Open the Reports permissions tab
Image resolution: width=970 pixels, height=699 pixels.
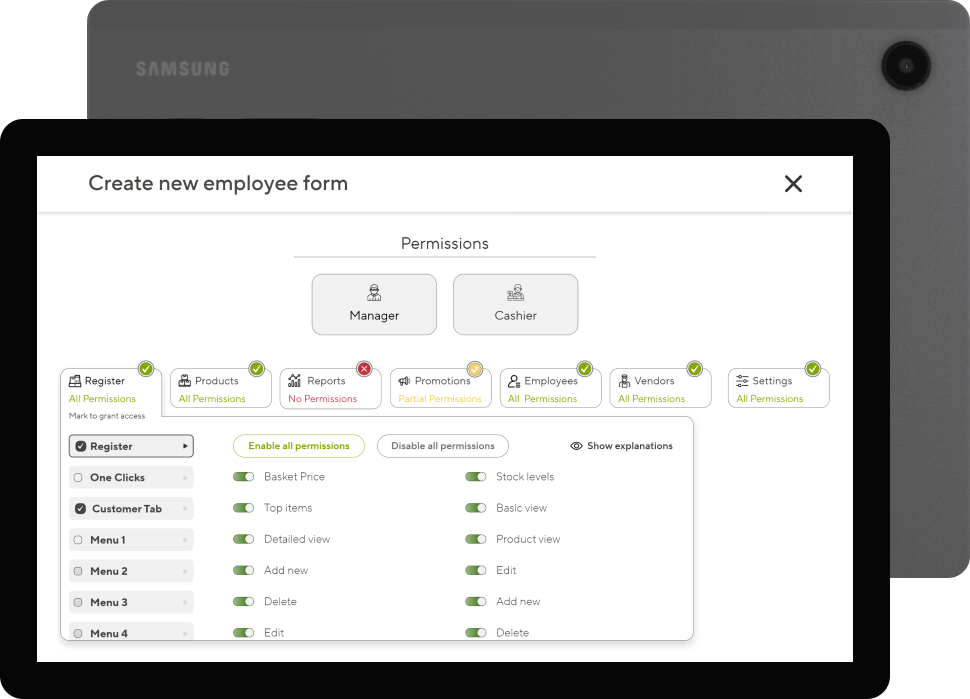coord(330,388)
